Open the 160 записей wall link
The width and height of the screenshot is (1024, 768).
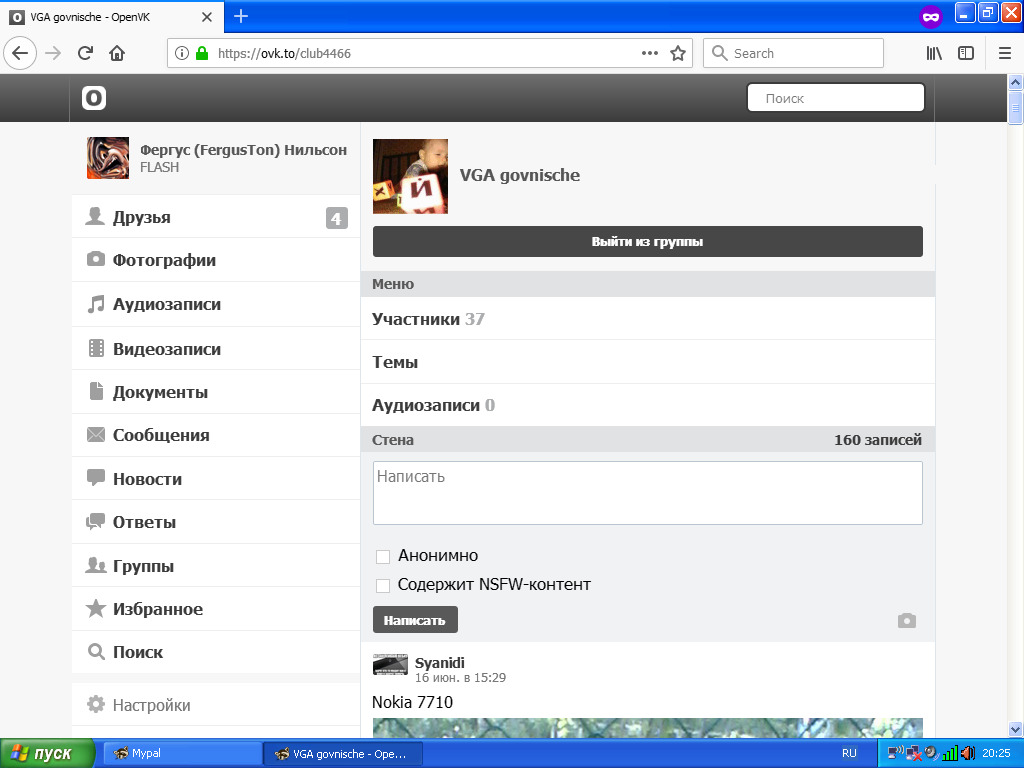[x=878, y=440]
